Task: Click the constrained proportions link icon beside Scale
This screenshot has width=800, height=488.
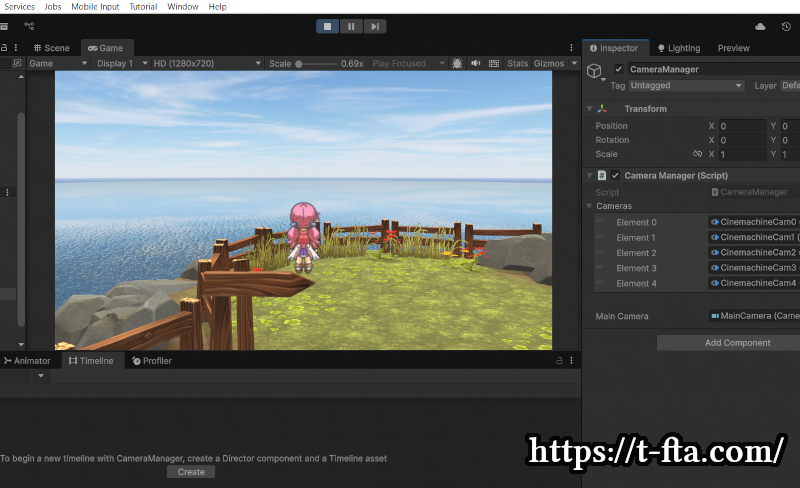Action: (697, 154)
